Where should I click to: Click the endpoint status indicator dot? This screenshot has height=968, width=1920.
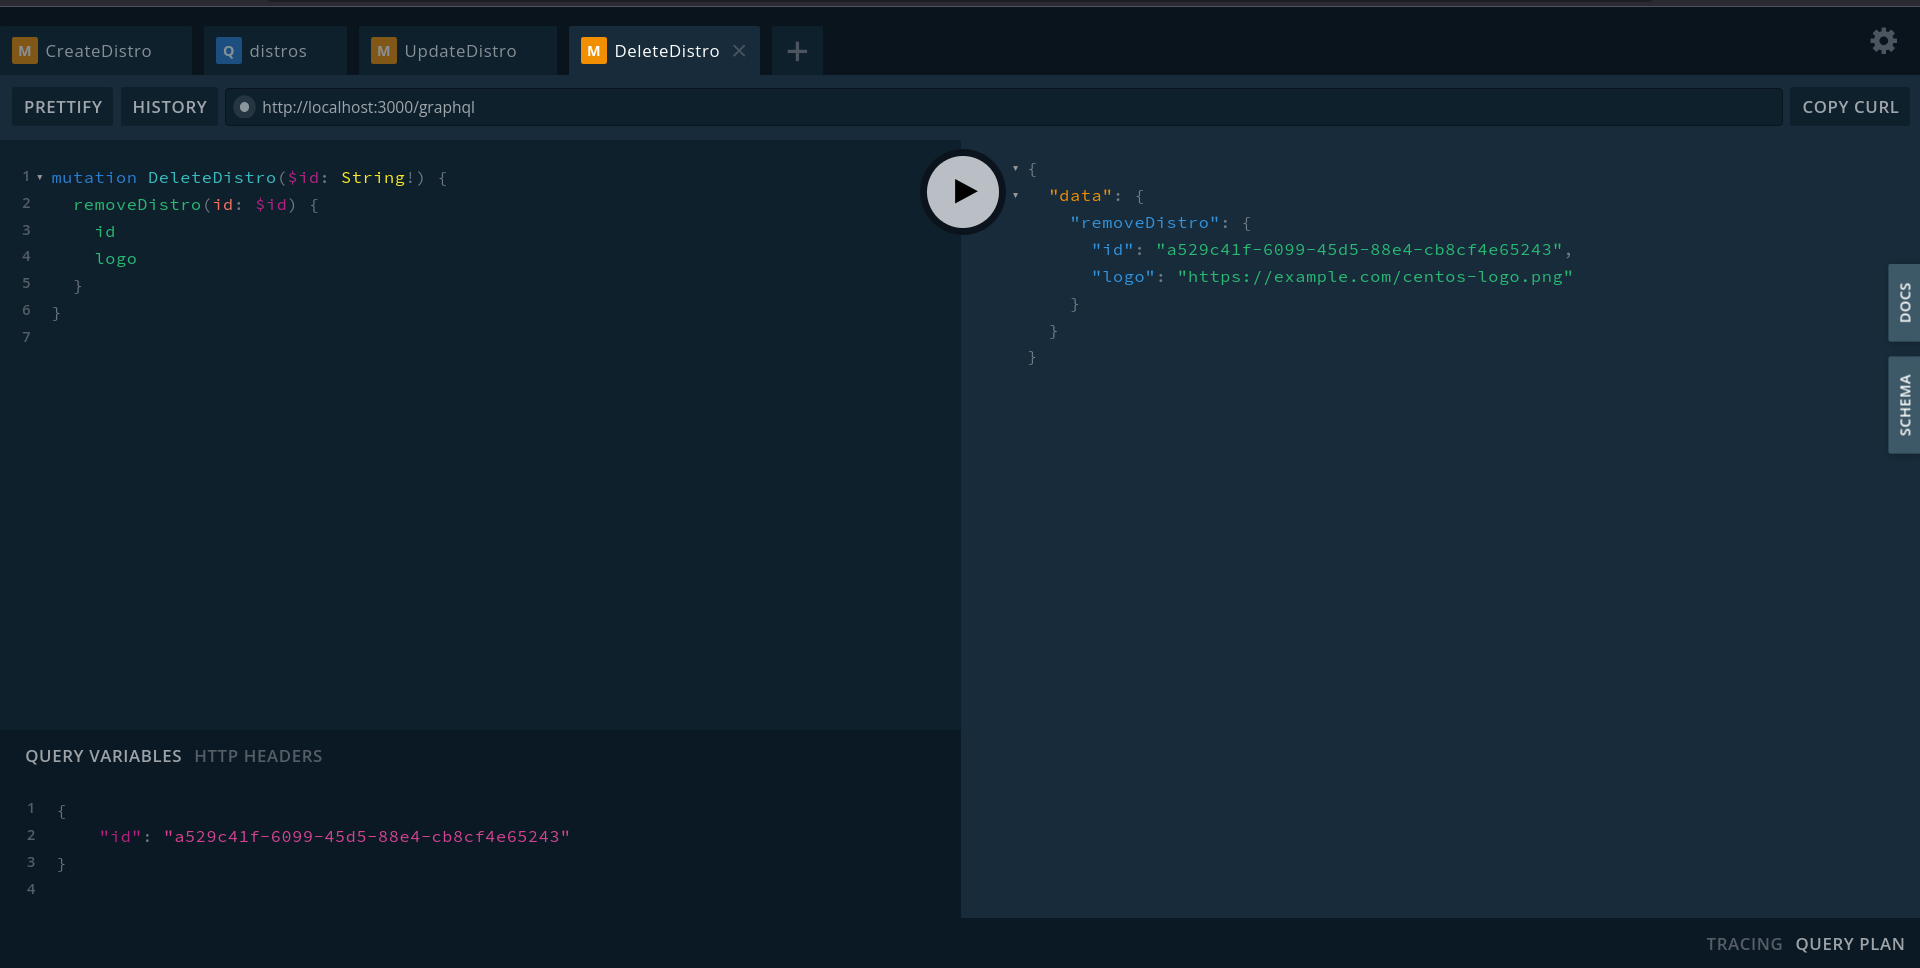coord(244,107)
